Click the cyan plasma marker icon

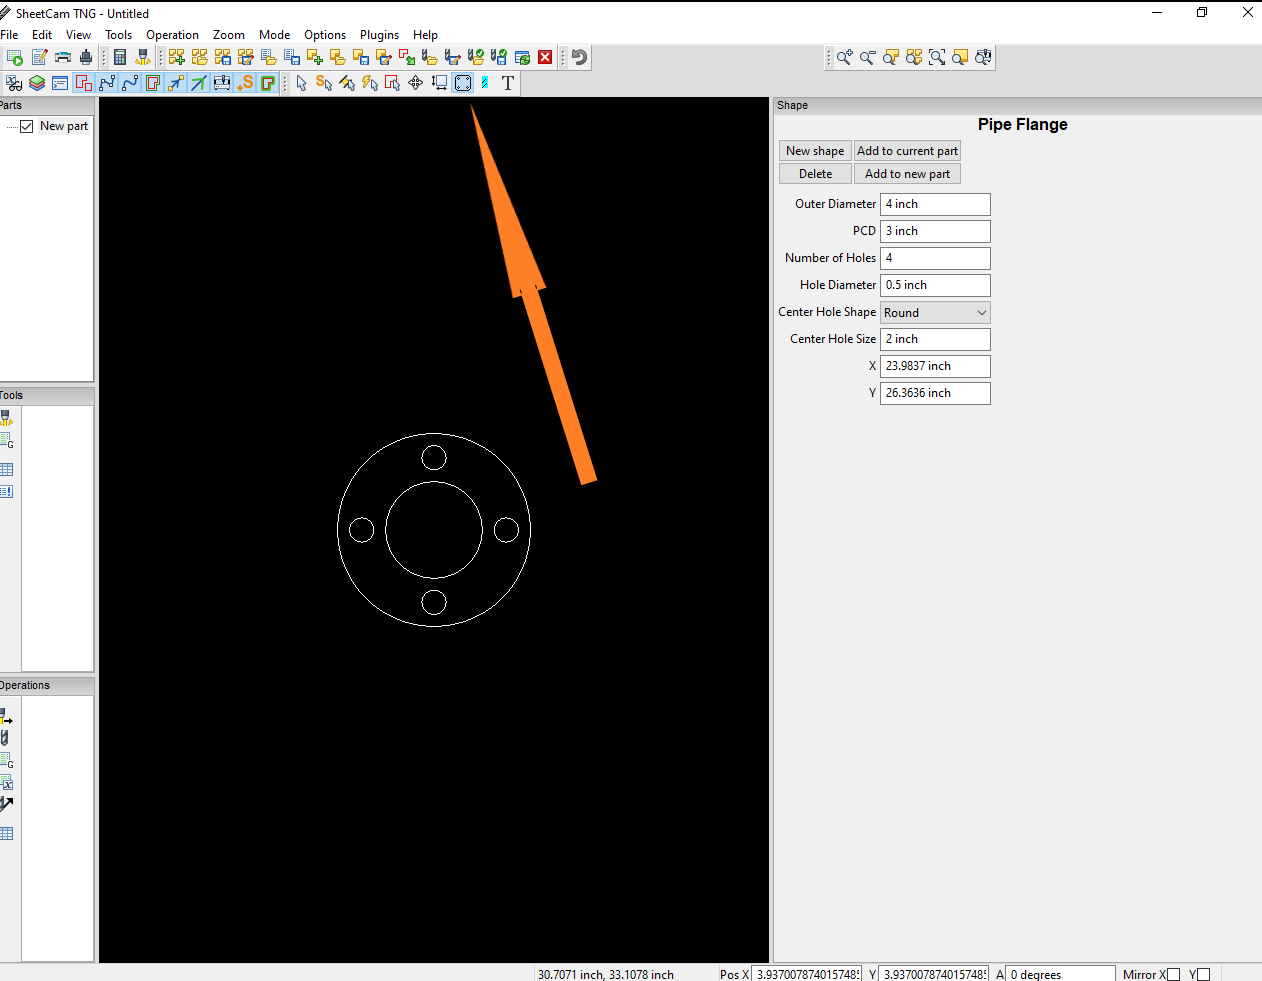[485, 83]
